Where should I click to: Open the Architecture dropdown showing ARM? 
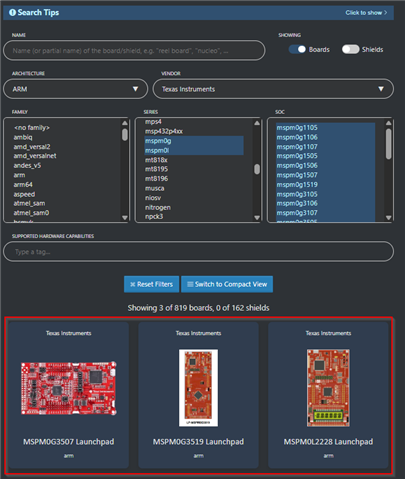tap(75, 89)
